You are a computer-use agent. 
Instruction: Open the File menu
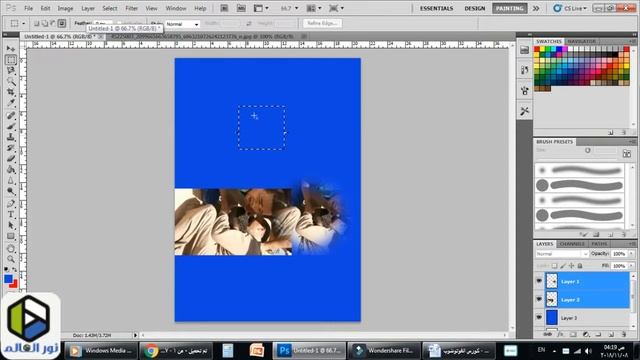(x=29, y=8)
